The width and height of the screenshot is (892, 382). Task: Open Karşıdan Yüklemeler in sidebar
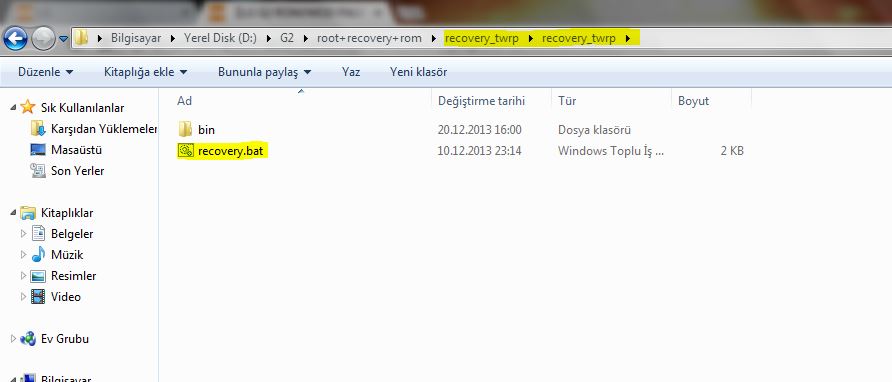click(x=104, y=129)
